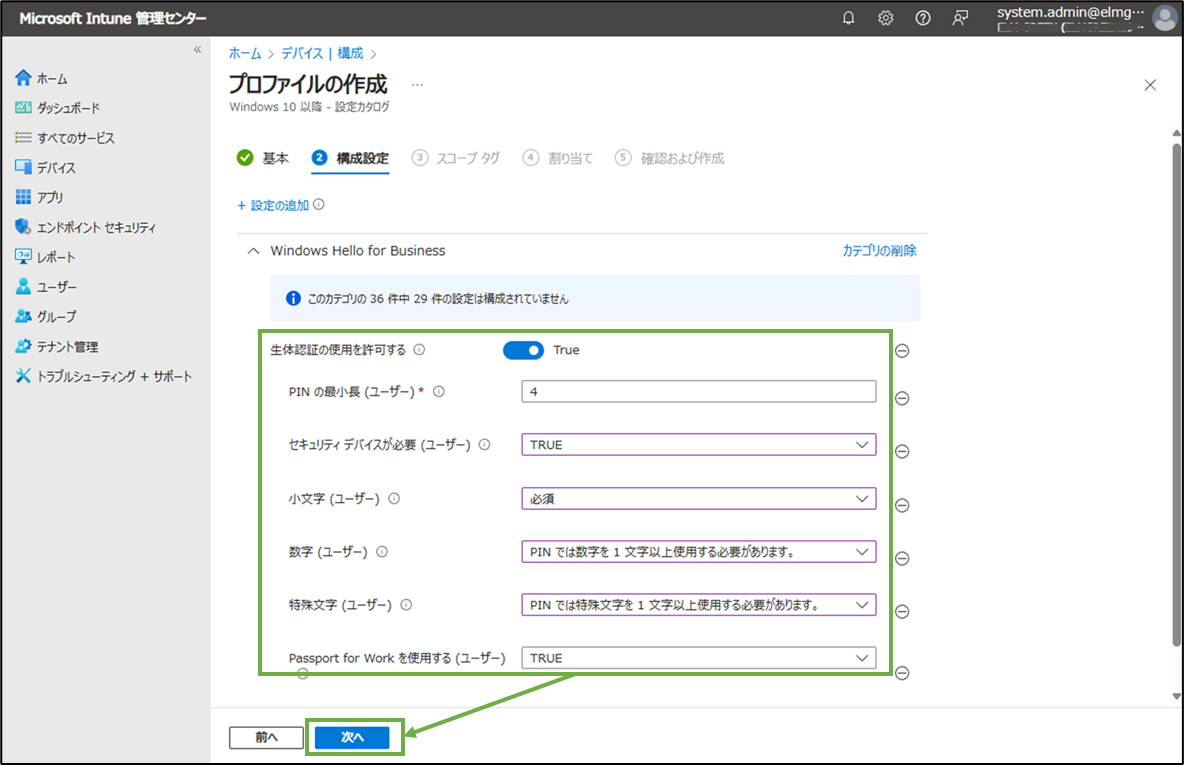Follow the ホーム breadcrumb link
Image resolution: width=1184 pixels, height=765 pixels.
tap(245, 53)
